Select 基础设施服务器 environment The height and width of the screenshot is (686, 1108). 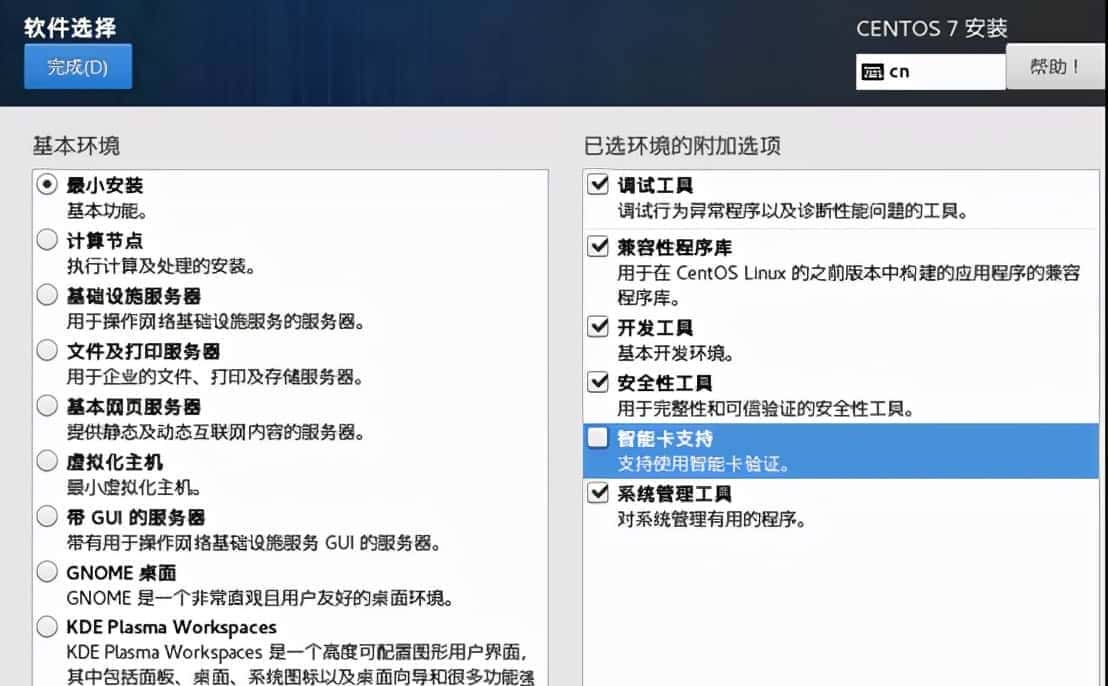coord(45,294)
